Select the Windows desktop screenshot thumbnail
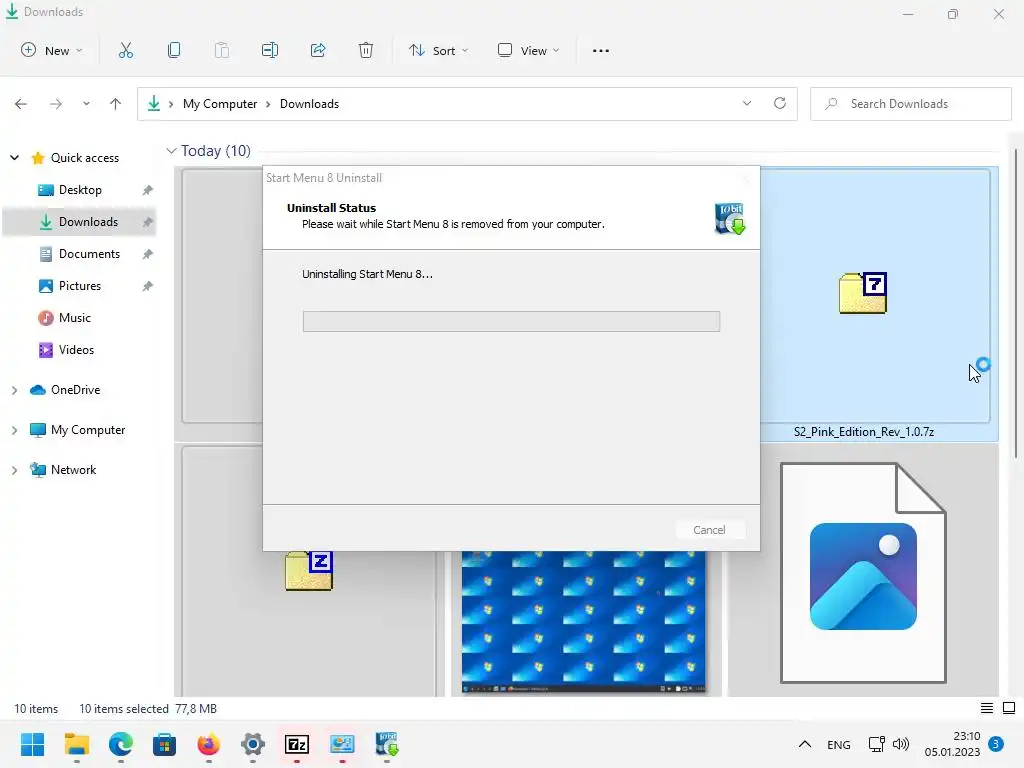1024x768 pixels. [583, 621]
